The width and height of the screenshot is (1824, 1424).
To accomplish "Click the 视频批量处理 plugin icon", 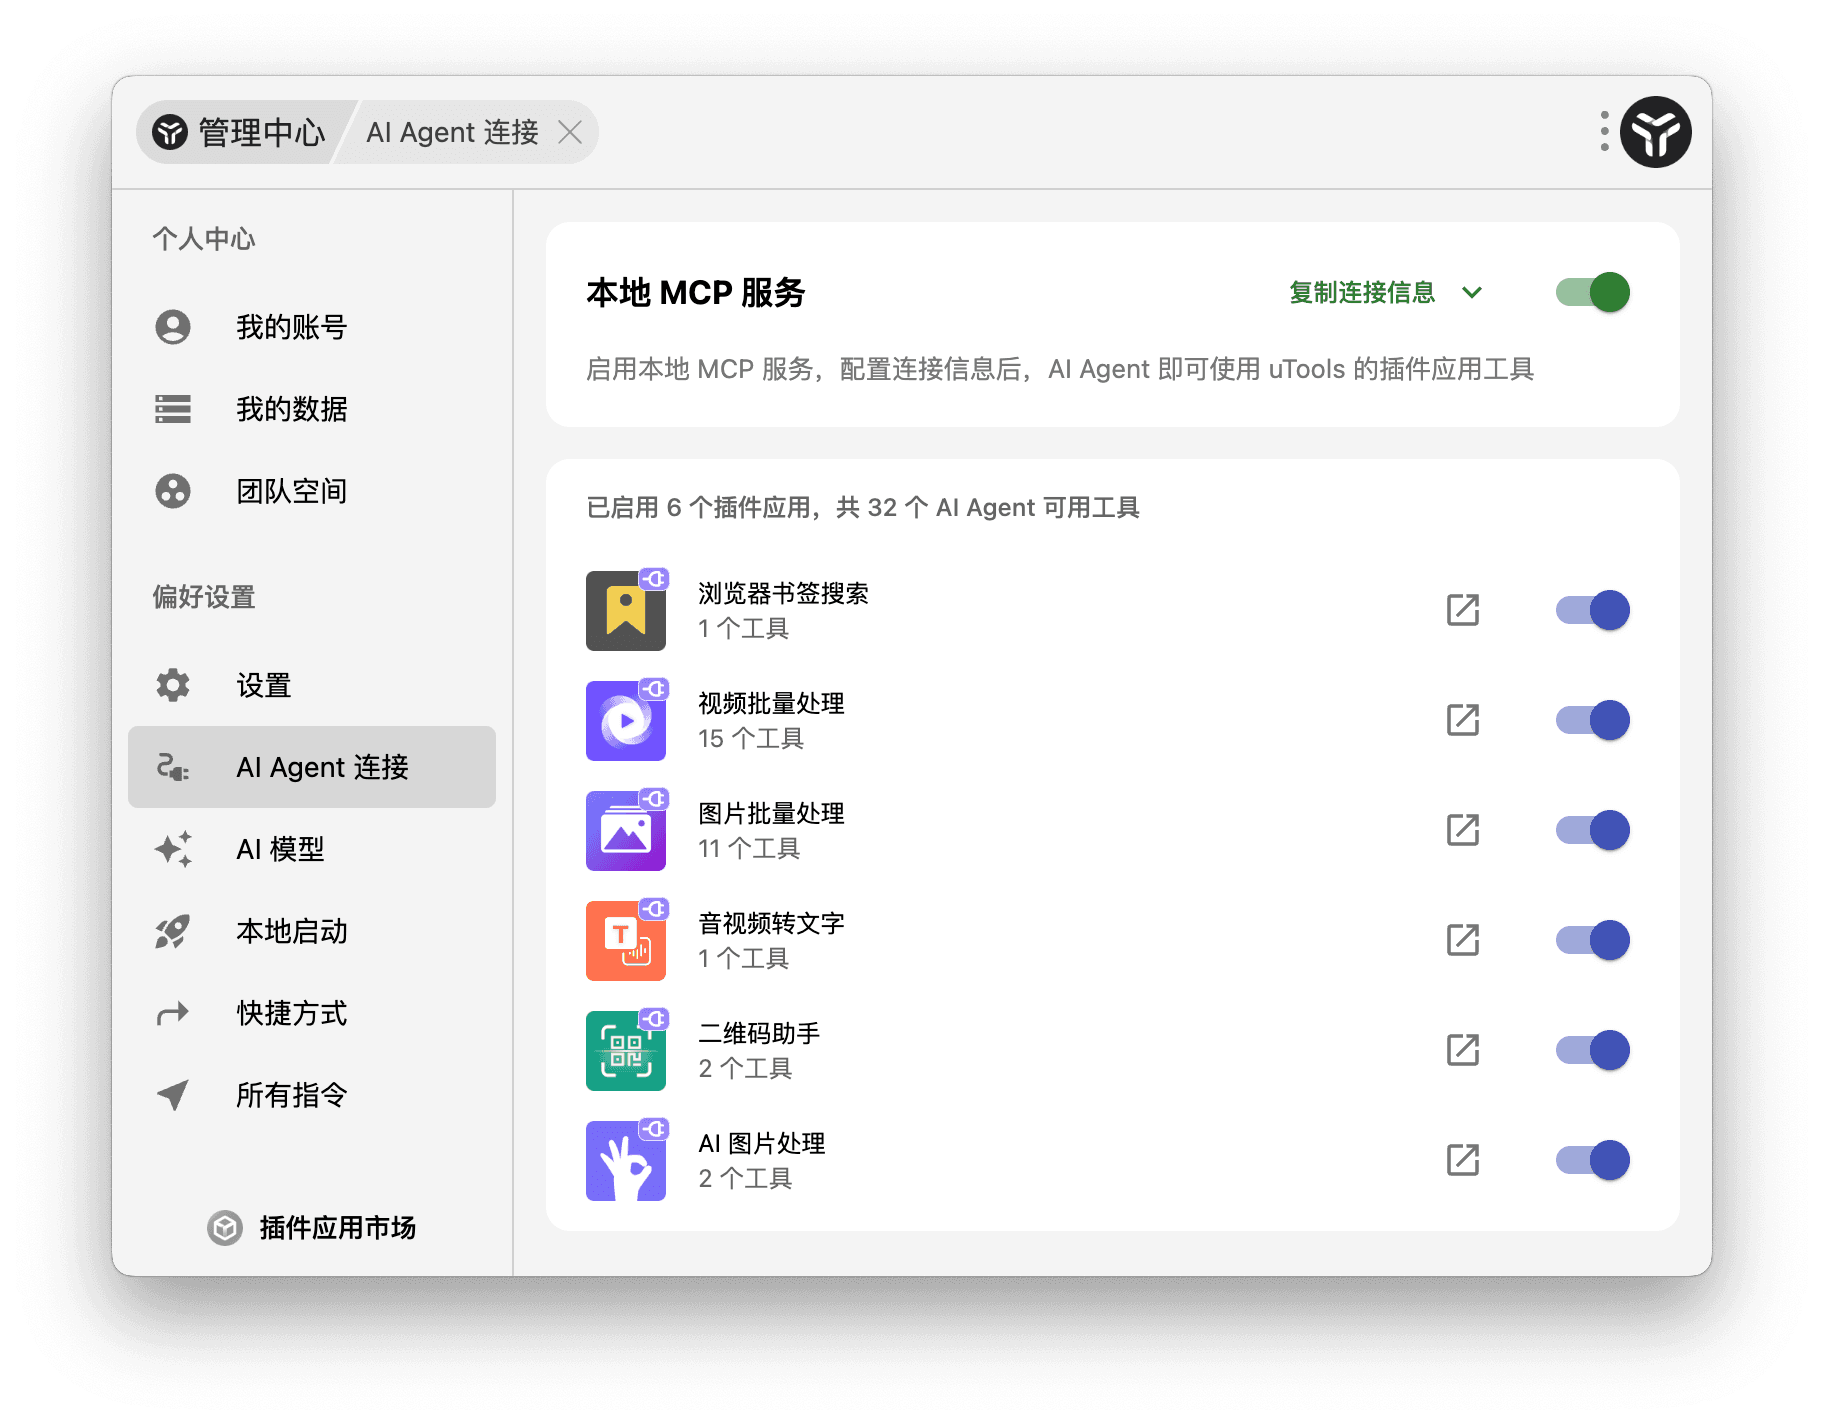I will point(626,721).
